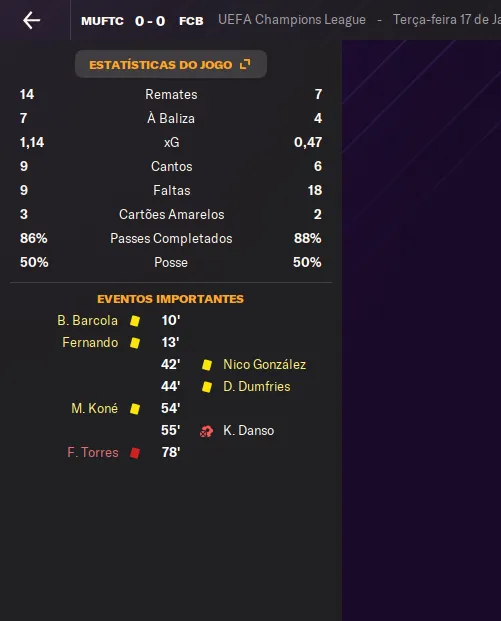Open K. Danso's player link
The height and width of the screenshot is (621, 501).
tap(248, 431)
